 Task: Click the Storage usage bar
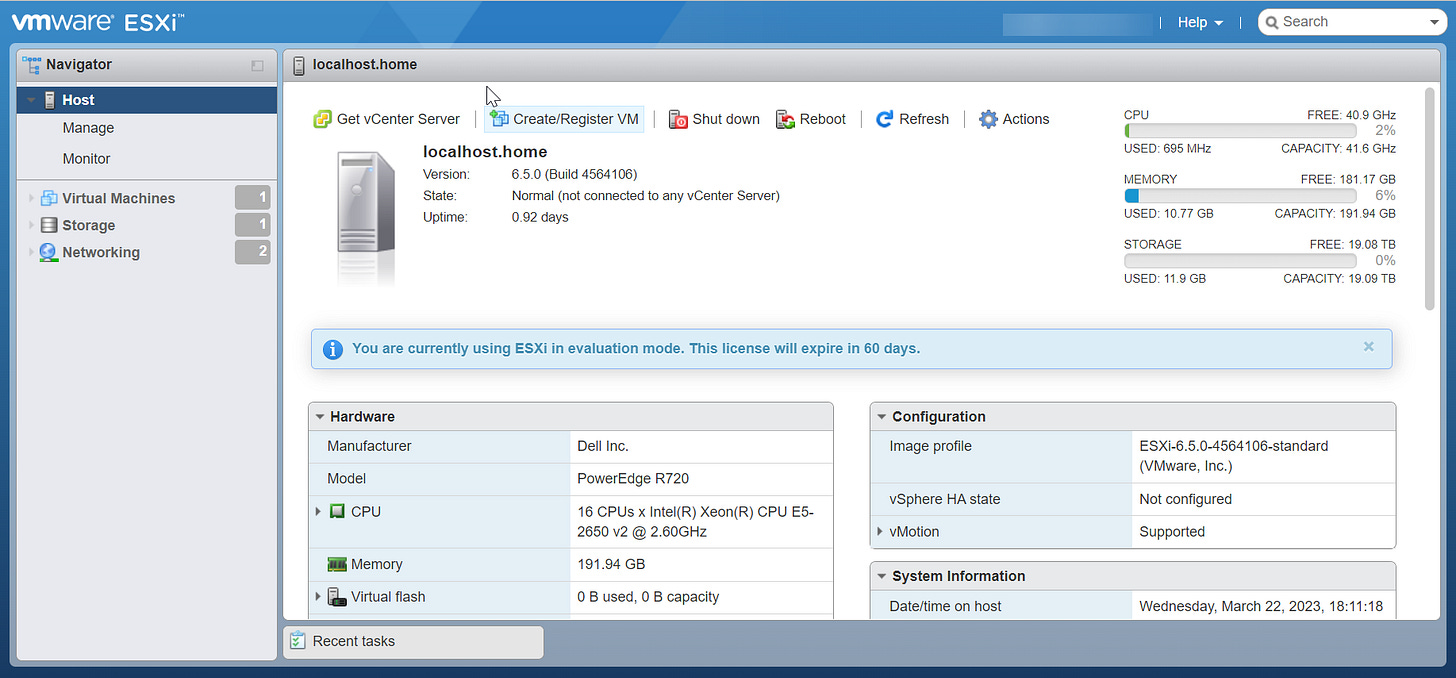pyautogui.click(x=1240, y=261)
